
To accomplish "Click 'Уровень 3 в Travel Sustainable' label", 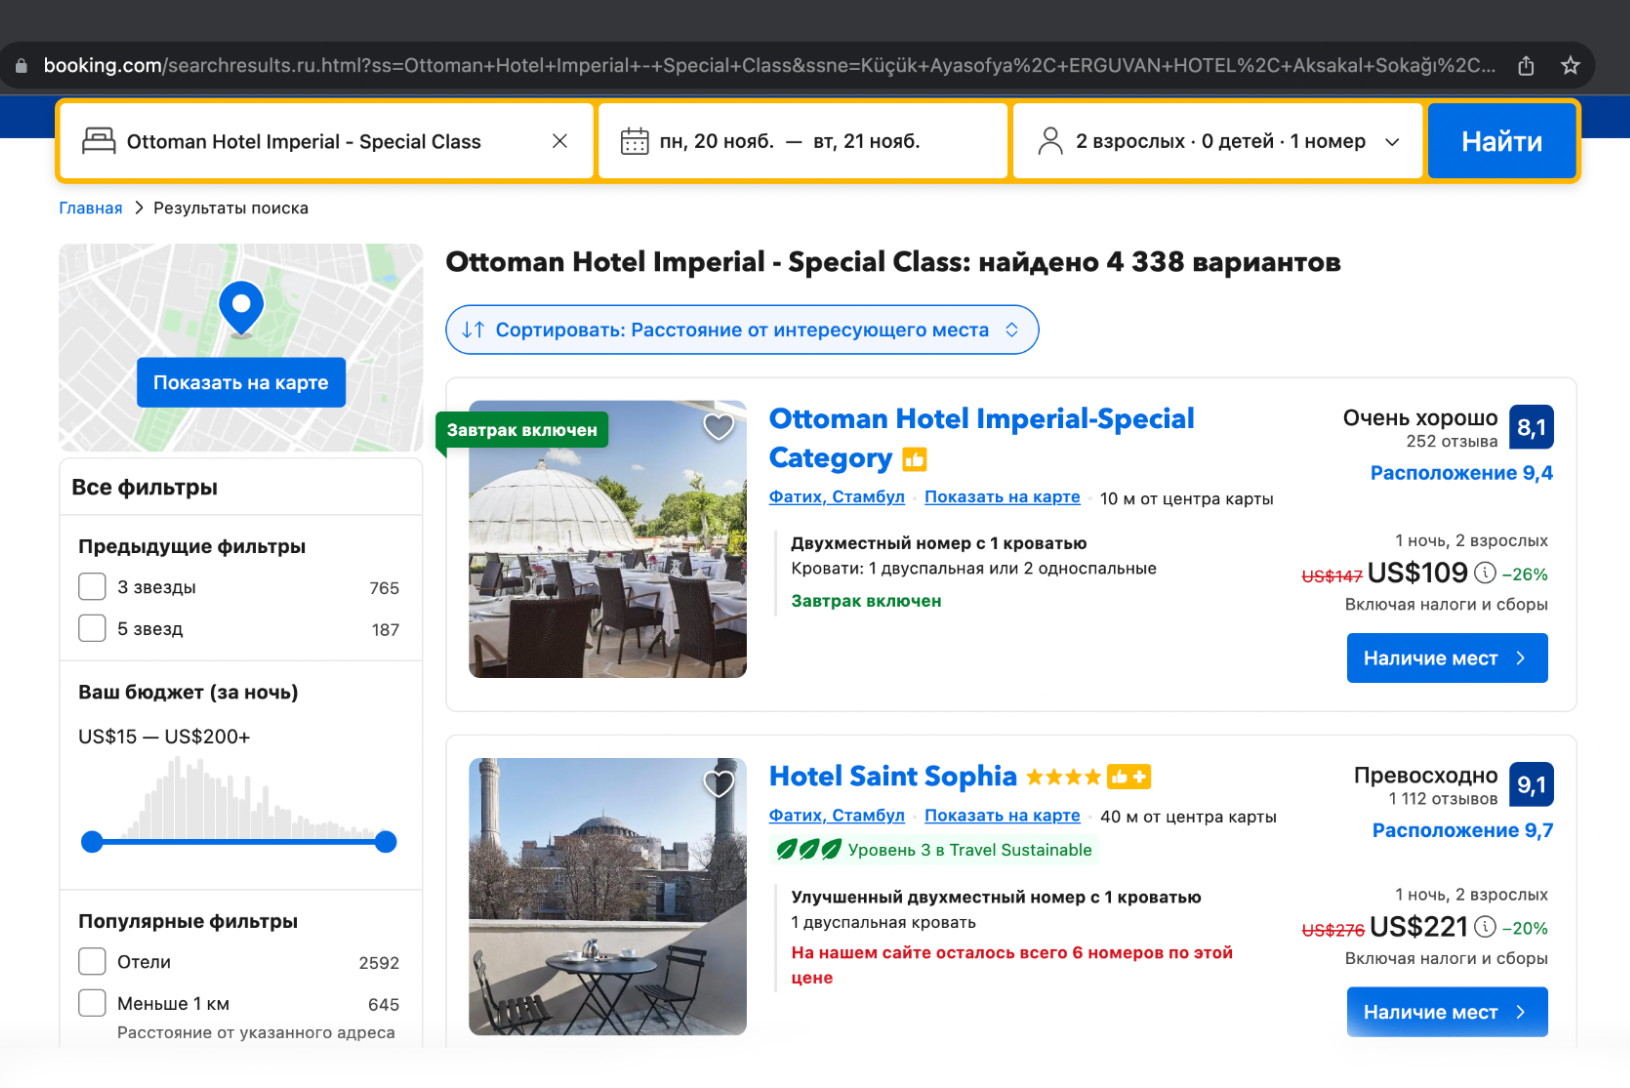I will [970, 850].
